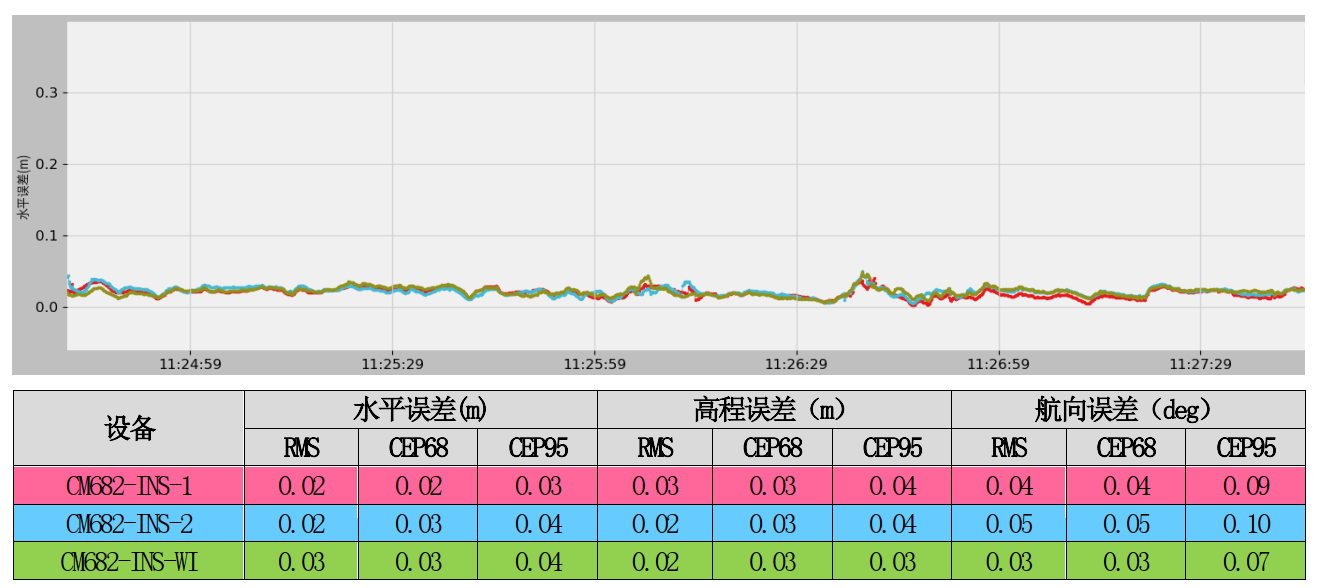The width and height of the screenshot is (1317, 588).
Task: Click the 设备 header cell
Action: [129, 429]
